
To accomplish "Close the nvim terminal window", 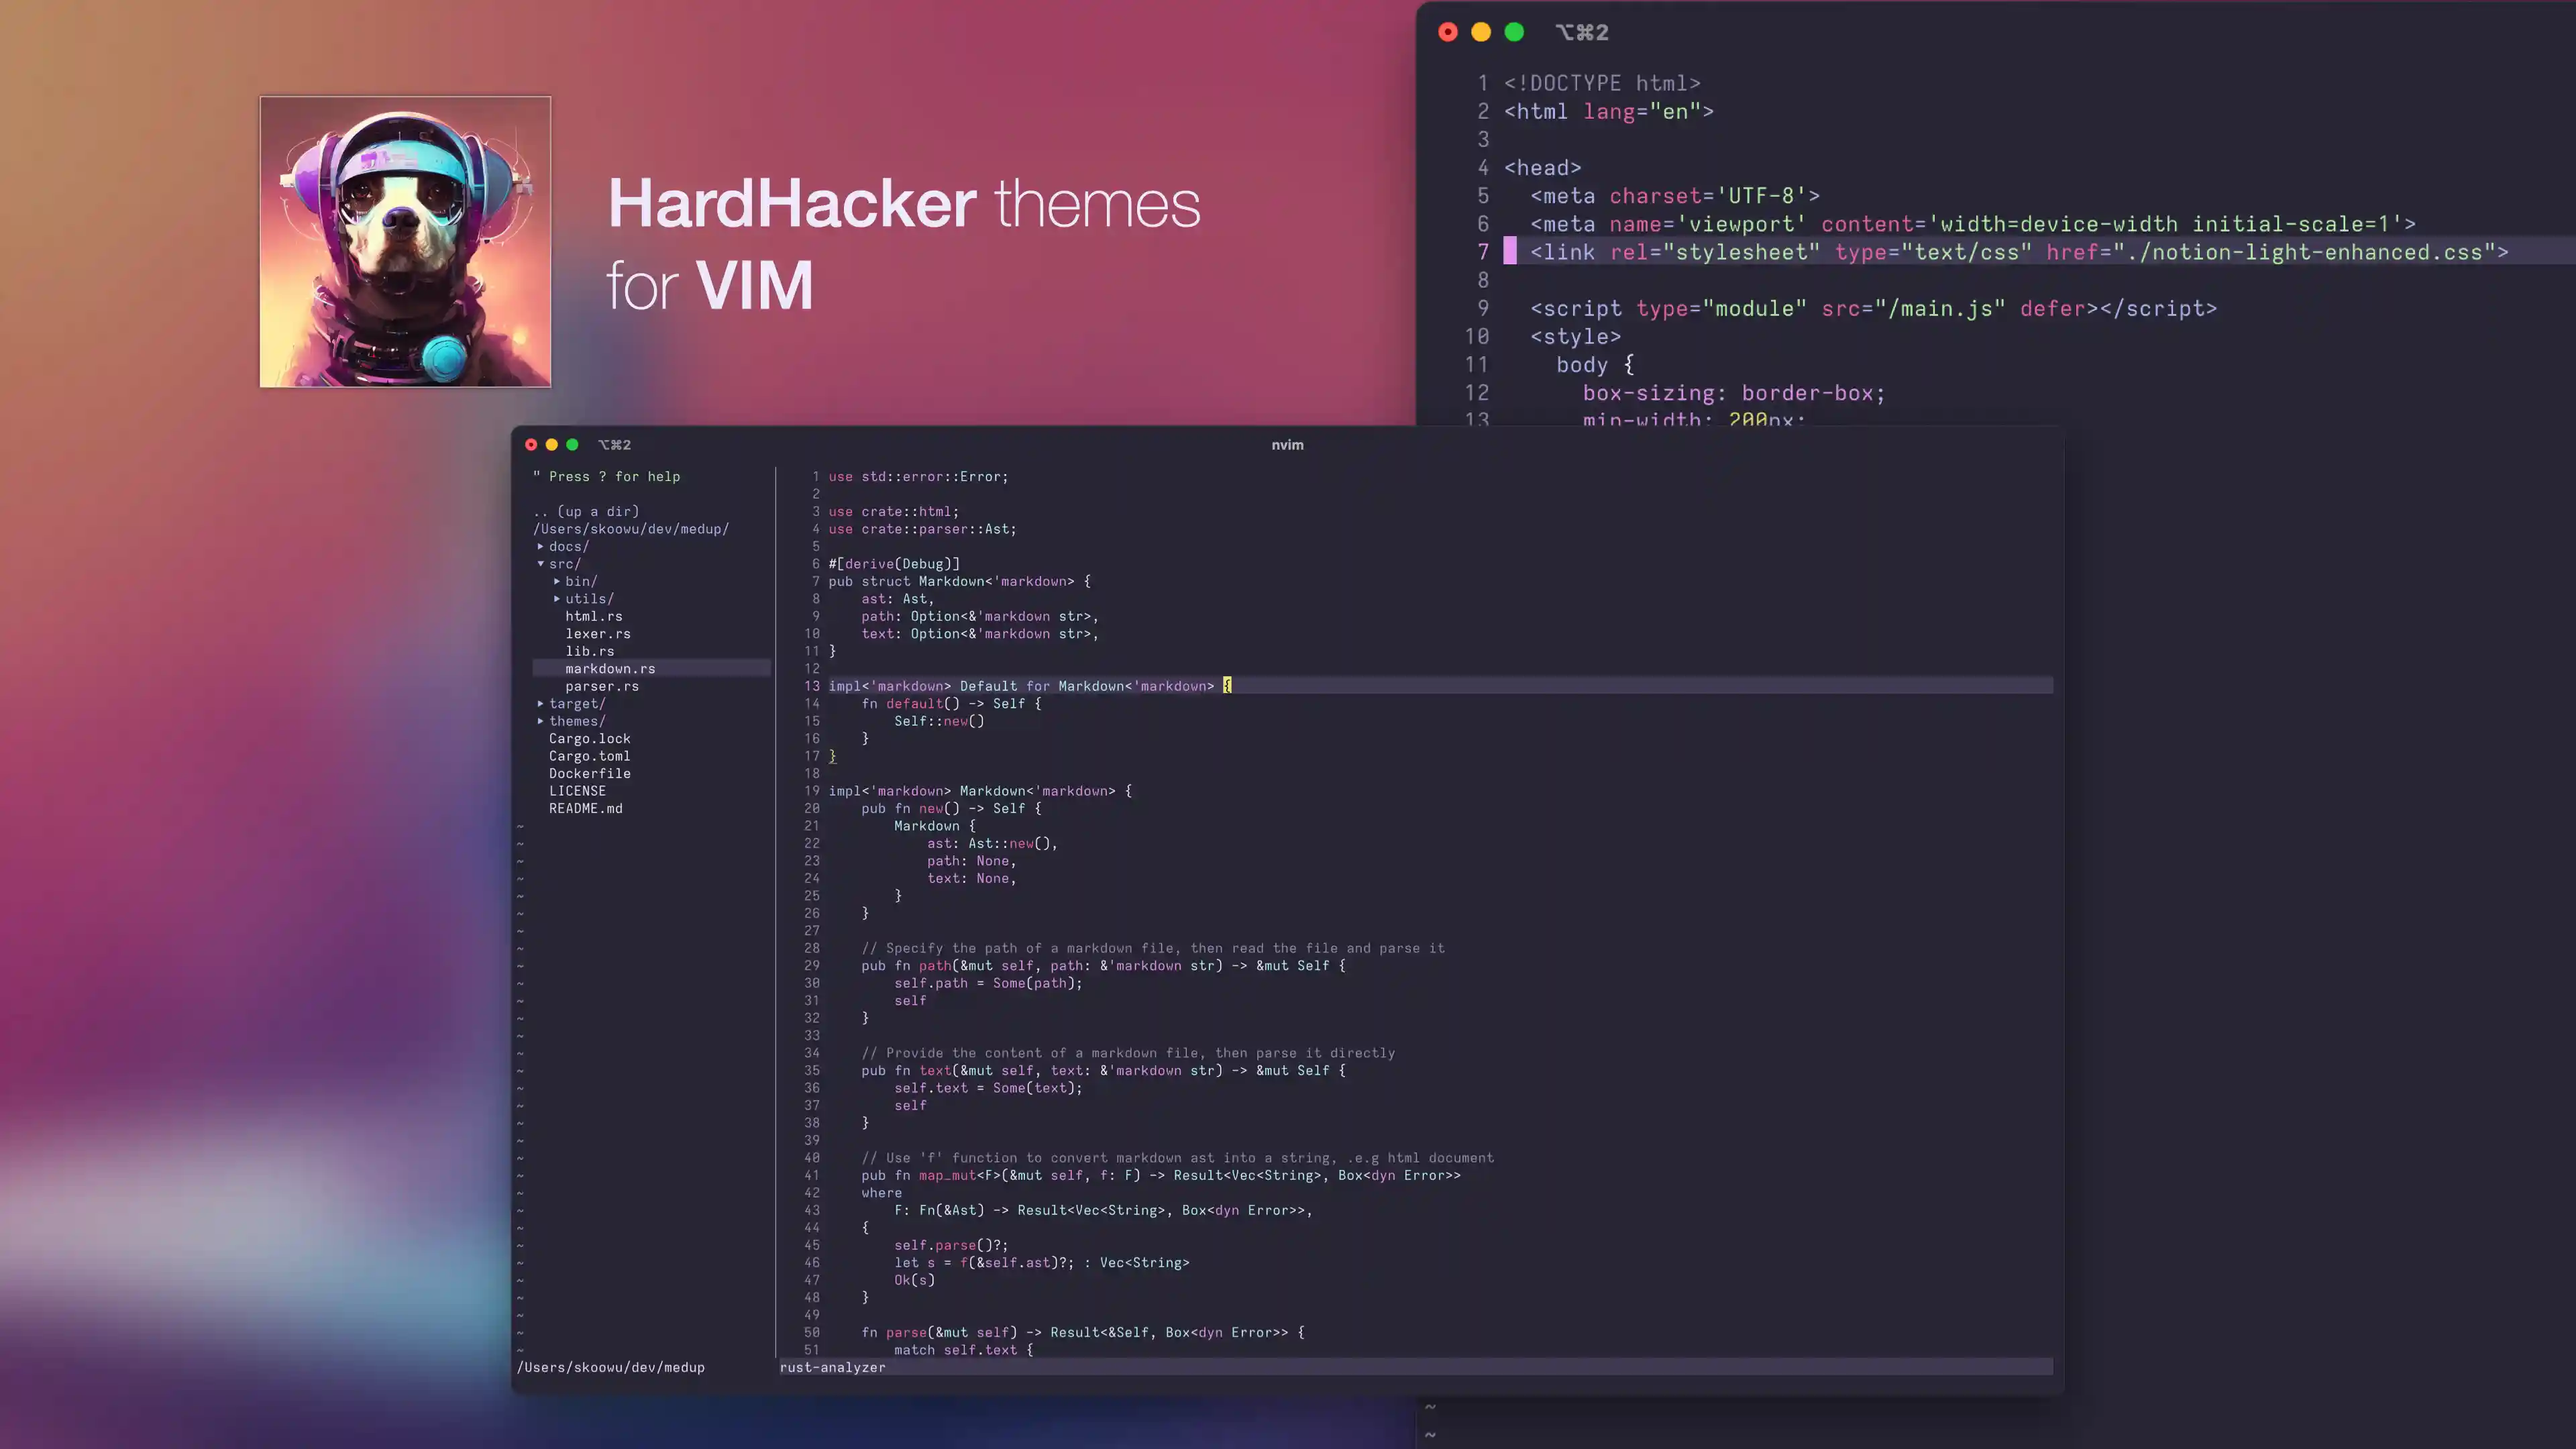I will [x=531, y=445].
